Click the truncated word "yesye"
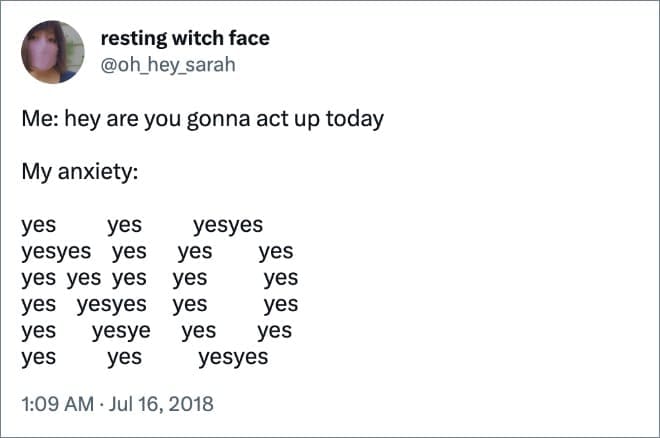Image resolution: width=660 pixels, height=438 pixels. coord(121,331)
